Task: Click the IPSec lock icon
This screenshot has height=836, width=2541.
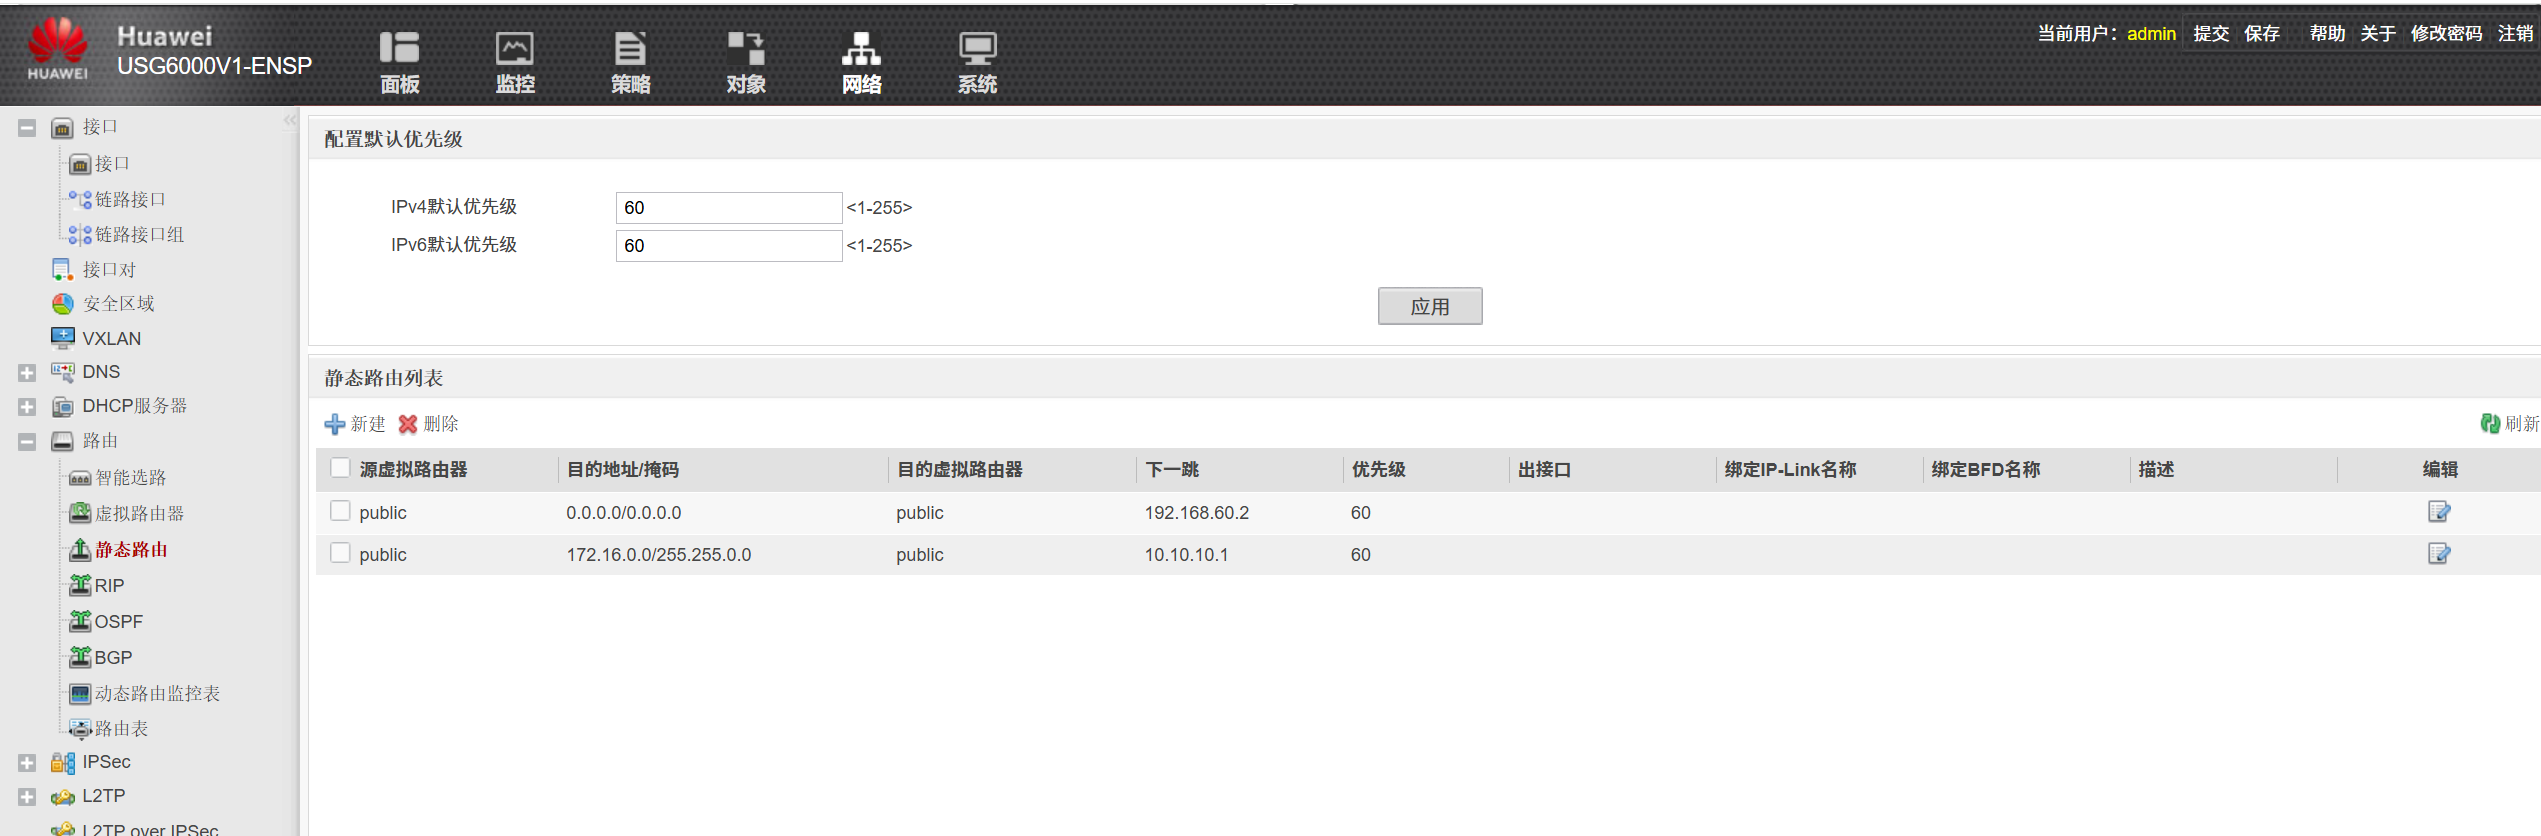Action: tap(62, 763)
